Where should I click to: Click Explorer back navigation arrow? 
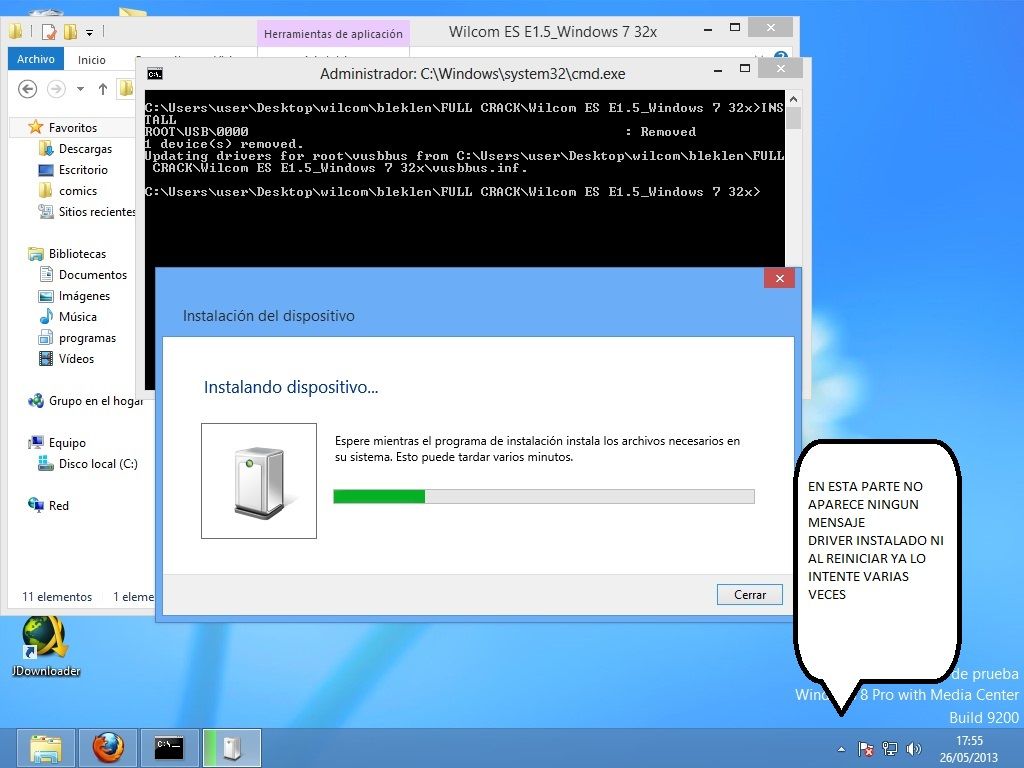tap(27, 89)
